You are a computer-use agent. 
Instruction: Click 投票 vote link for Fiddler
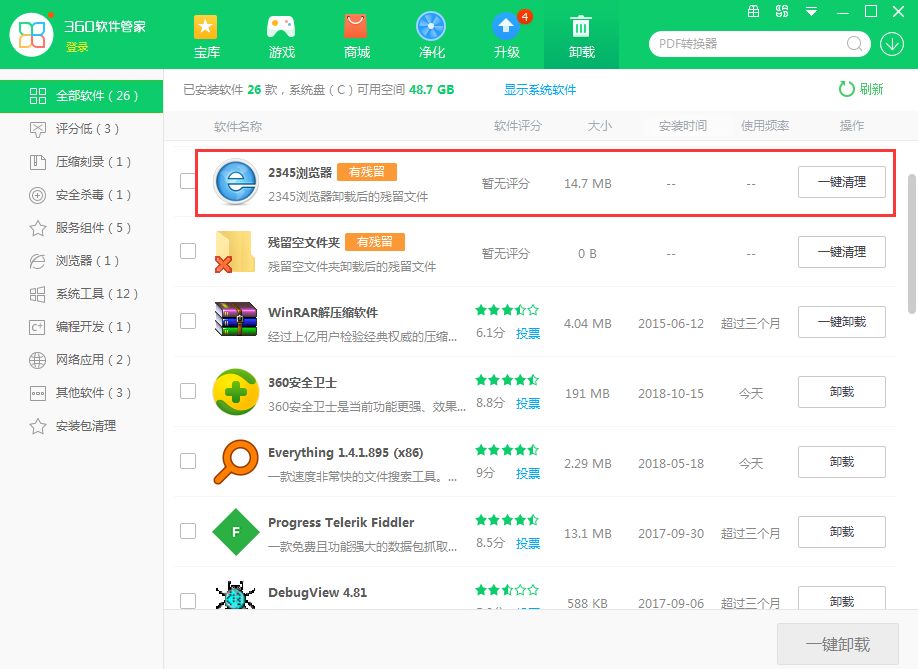pos(527,543)
